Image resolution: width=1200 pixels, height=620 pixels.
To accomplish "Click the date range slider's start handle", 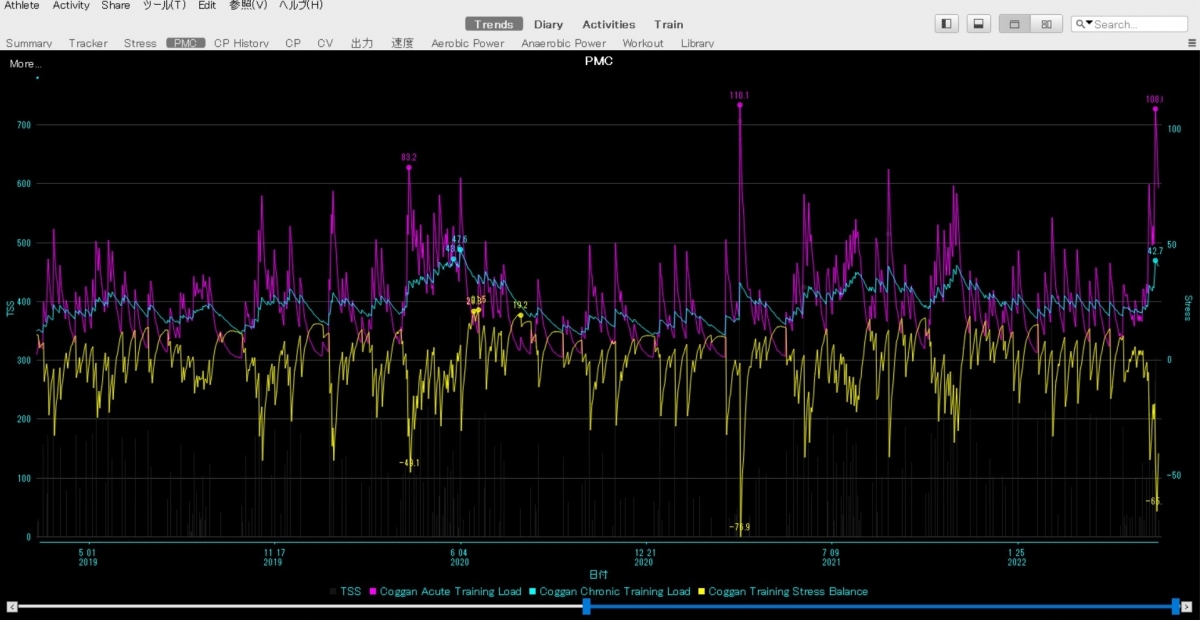I will click(587, 606).
